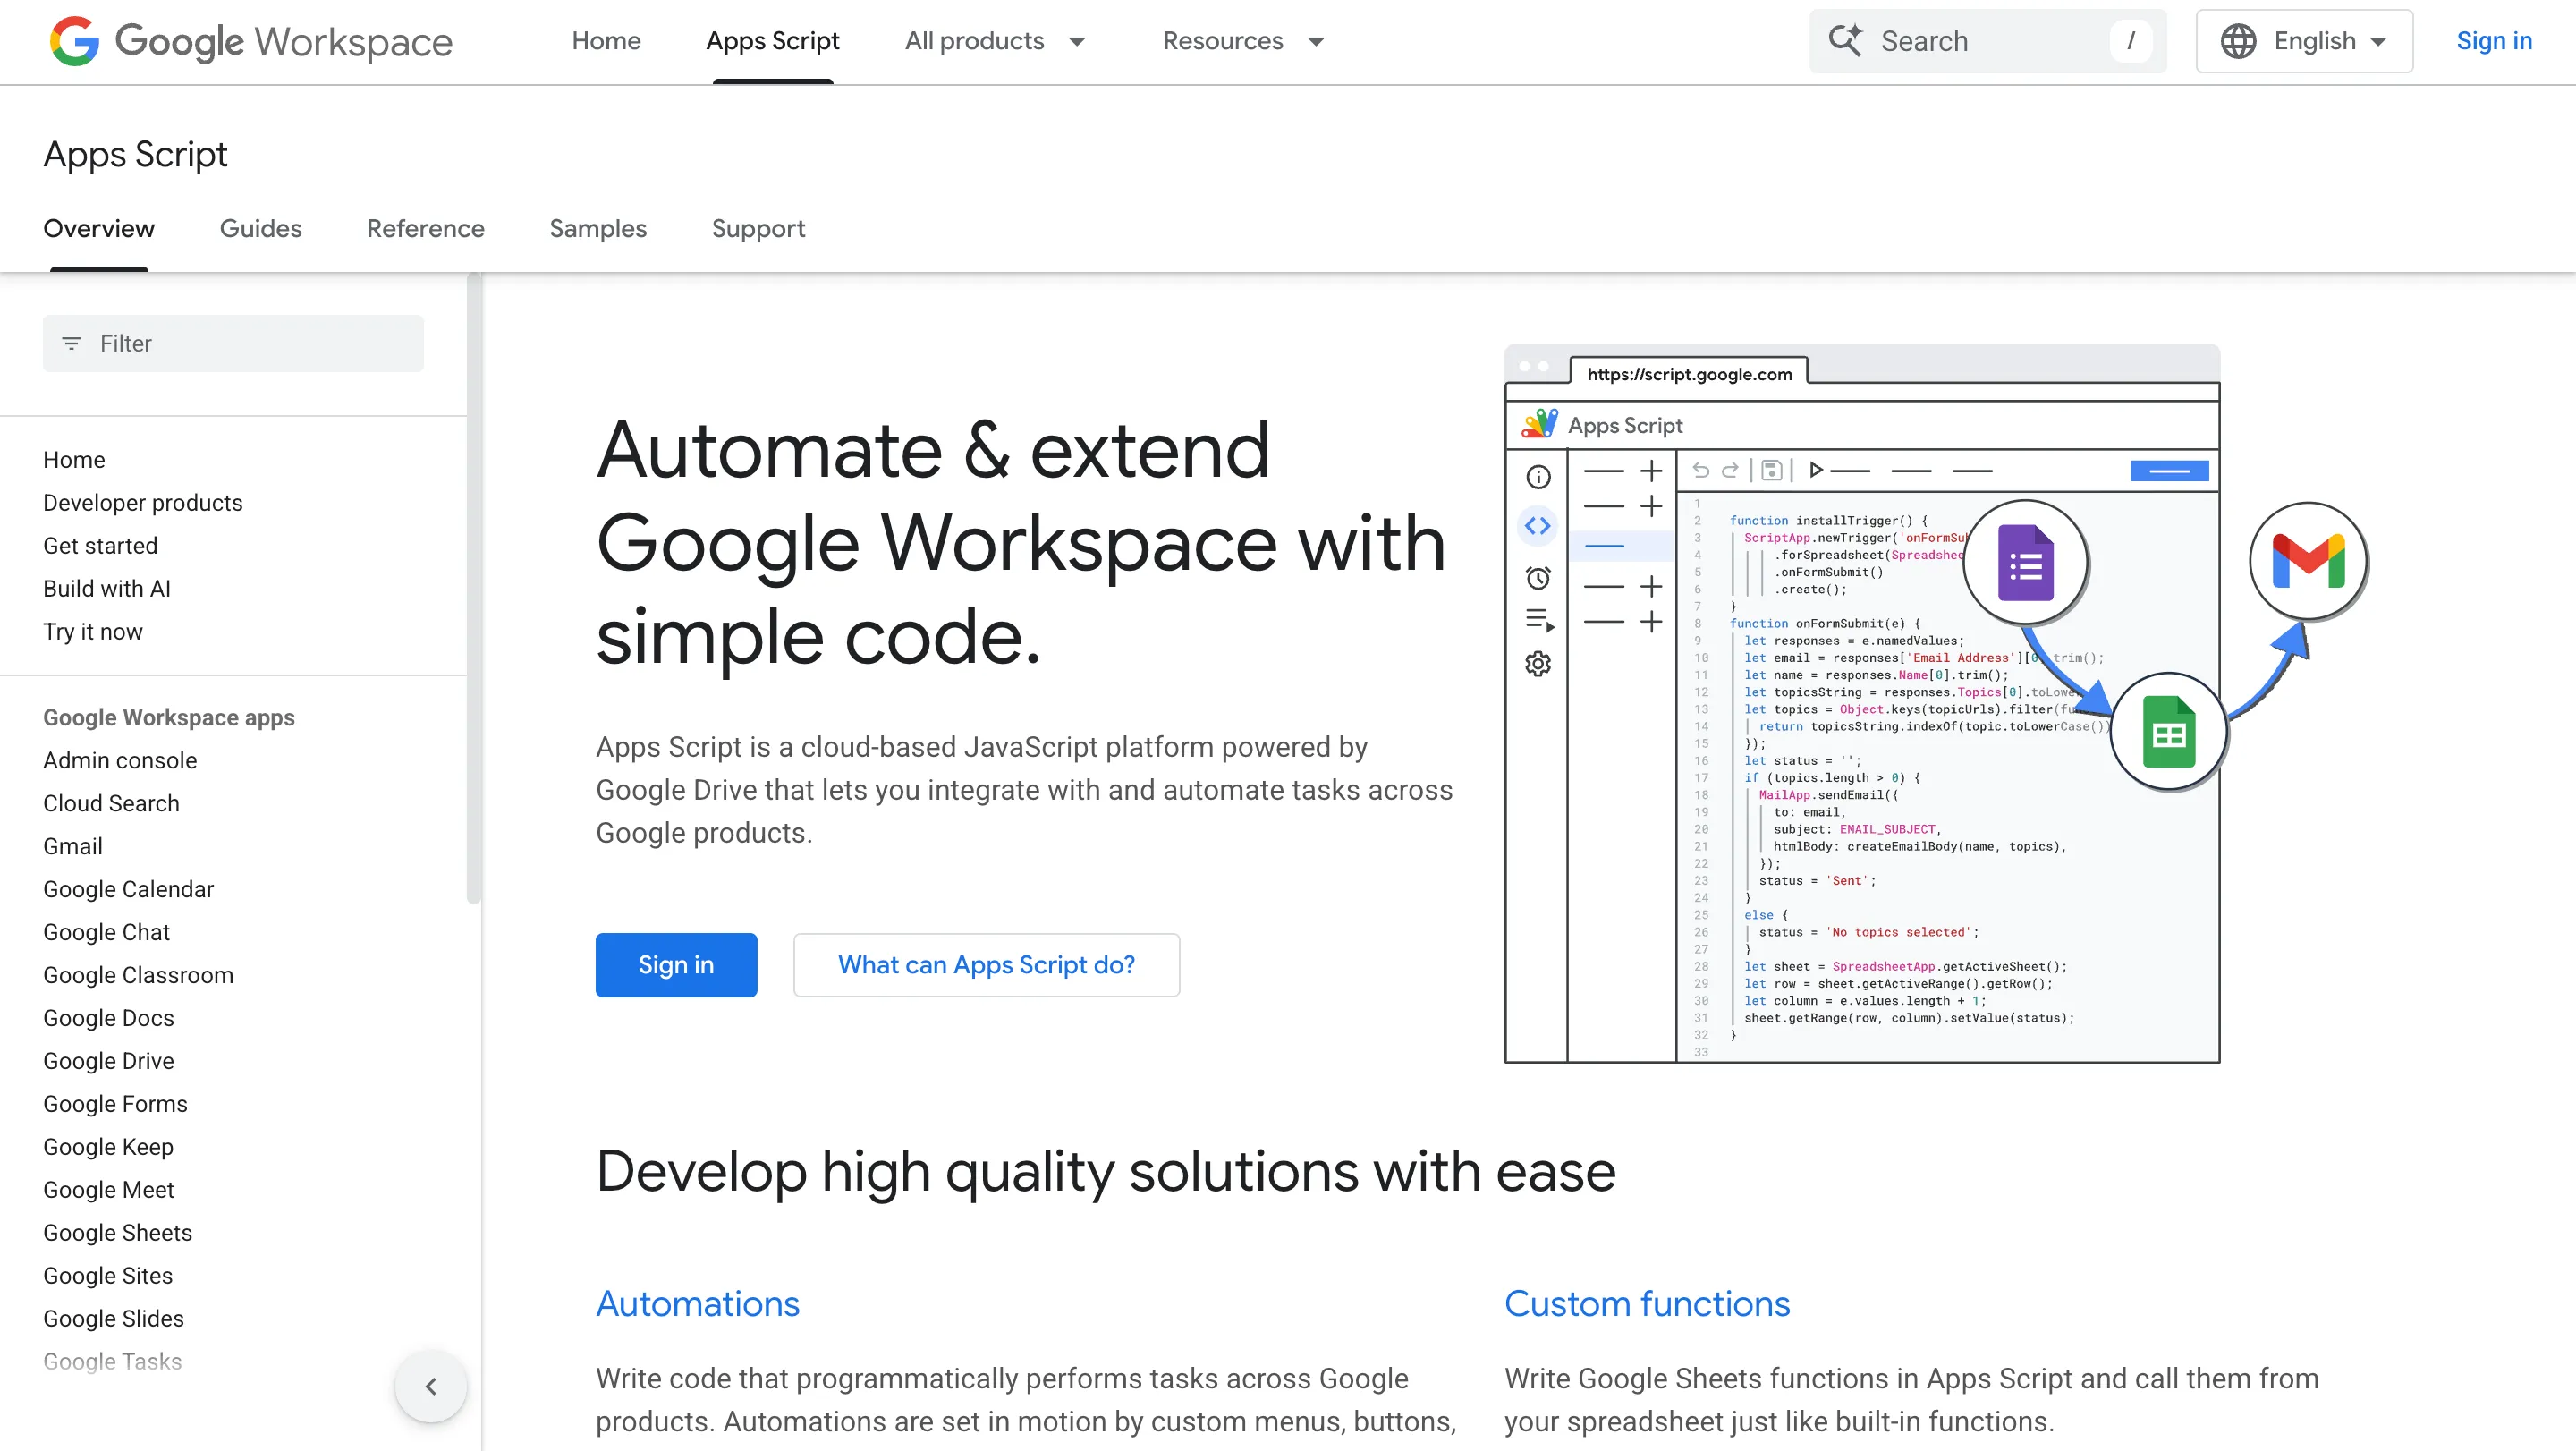2576x1451 pixels.
Task: Click the Gmail icon in the illustration
Action: [x=2308, y=561]
